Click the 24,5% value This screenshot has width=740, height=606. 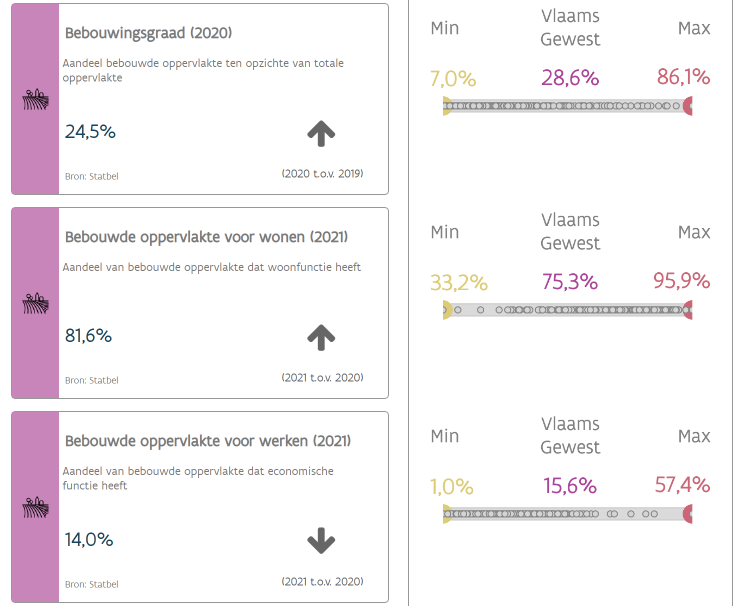(x=90, y=131)
